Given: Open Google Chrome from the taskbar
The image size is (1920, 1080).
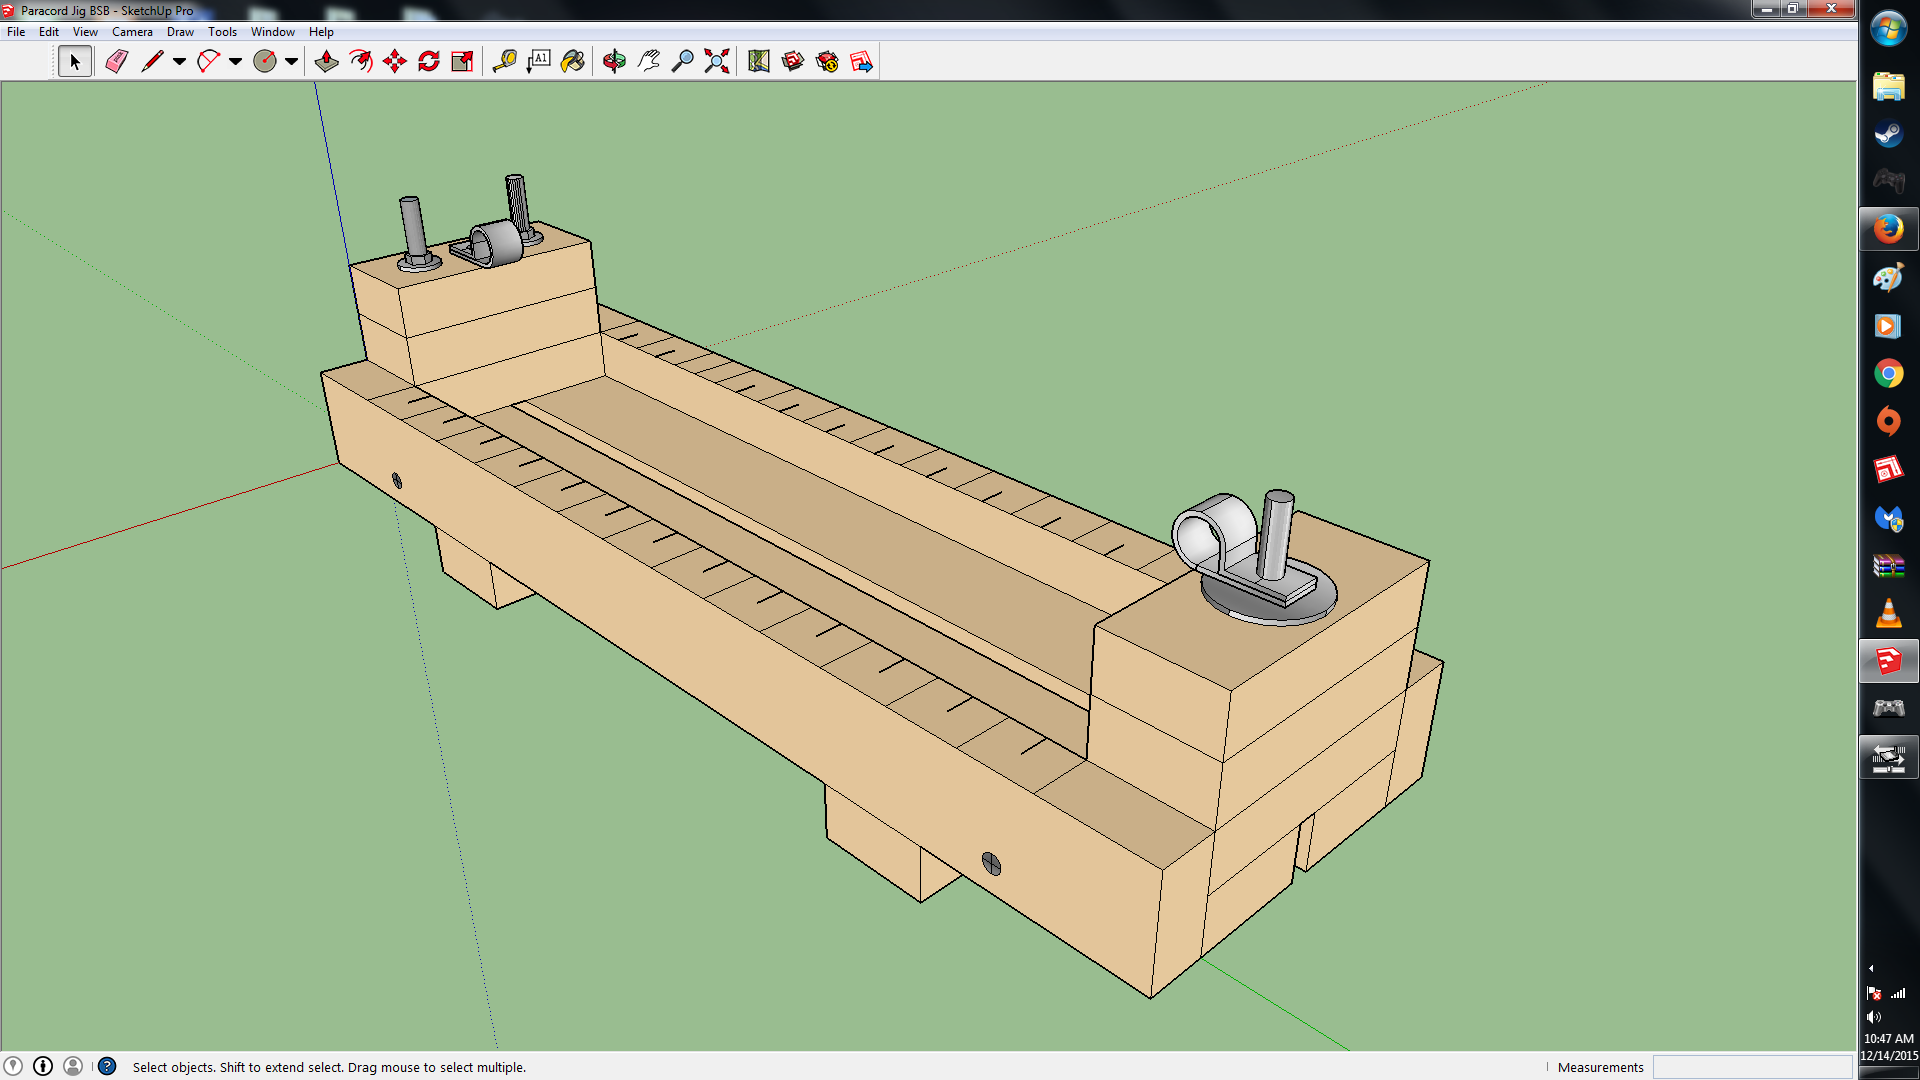Looking at the screenshot, I should click(1888, 374).
